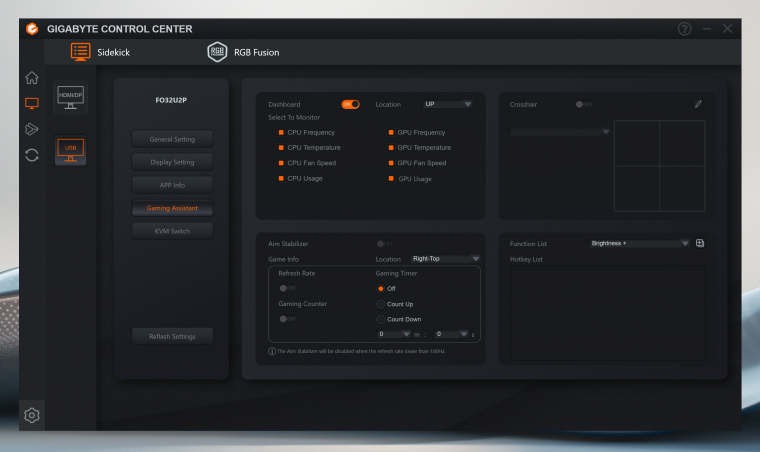This screenshot has height=452, width=760.
Task: Open KVM Switch section
Action: point(172,231)
